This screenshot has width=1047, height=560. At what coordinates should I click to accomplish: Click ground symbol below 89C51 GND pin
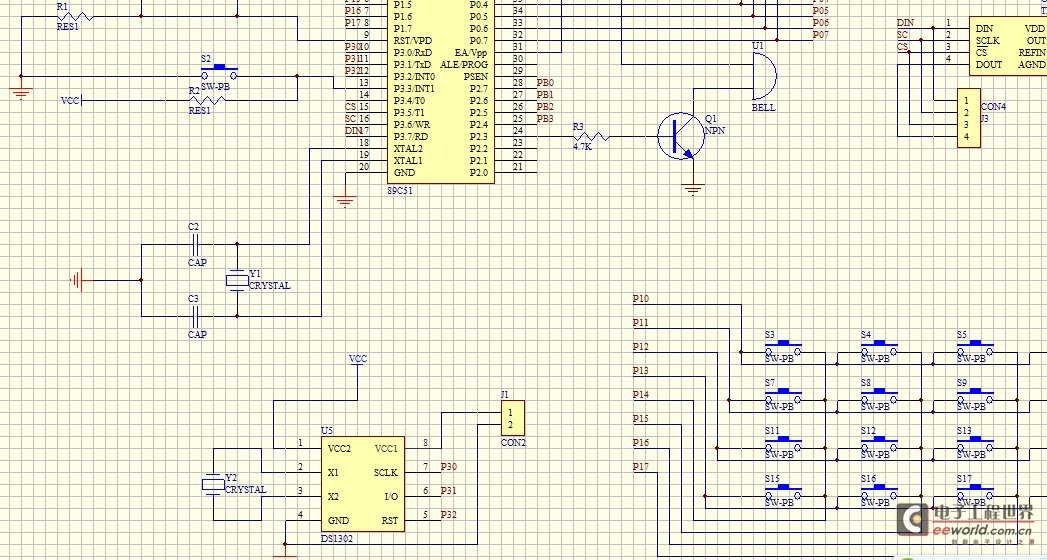click(345, 200)
